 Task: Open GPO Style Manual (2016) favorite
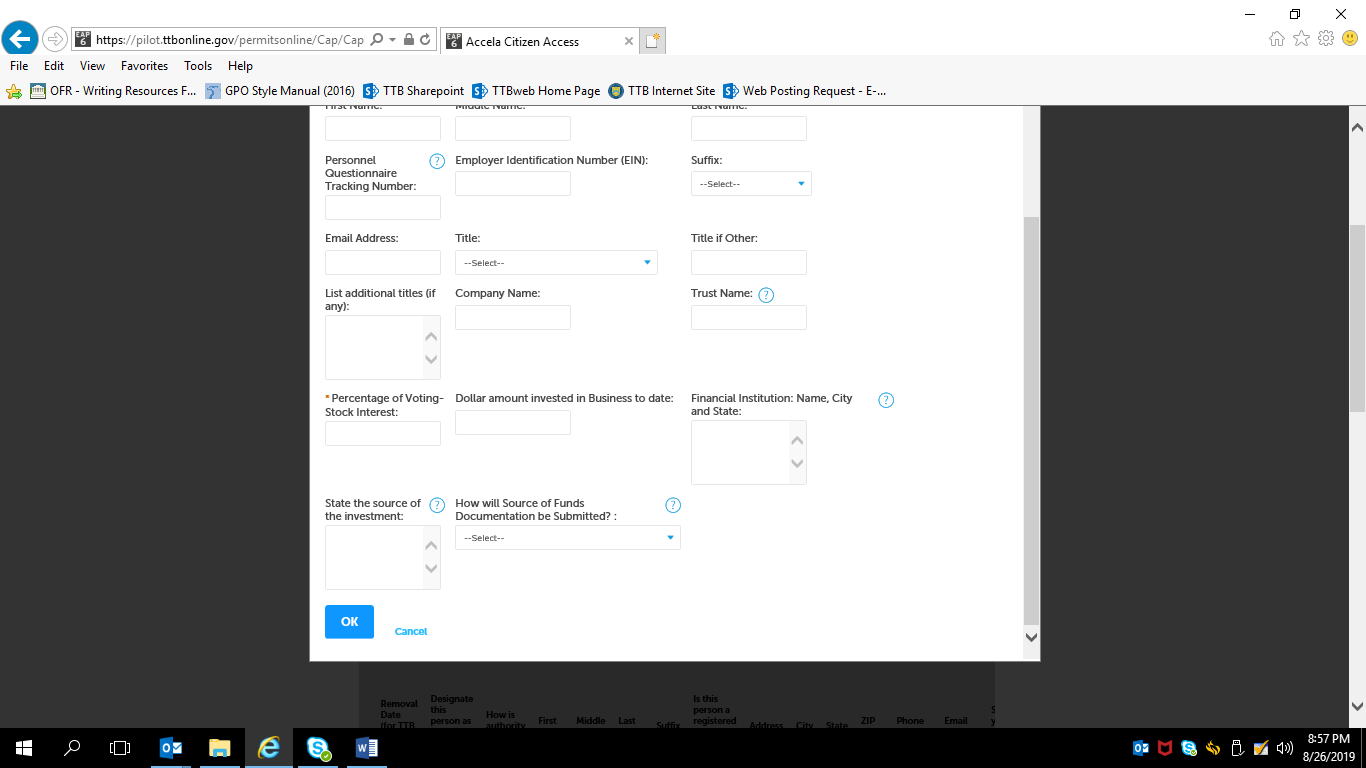pyautogui.click(x=280, y=91)
